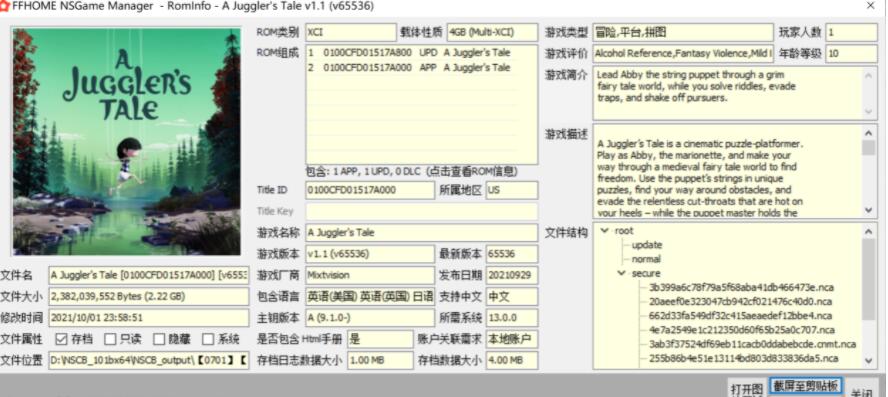Select the root tree node label
This screenshot has height=397, width=888.
point(624,230)
